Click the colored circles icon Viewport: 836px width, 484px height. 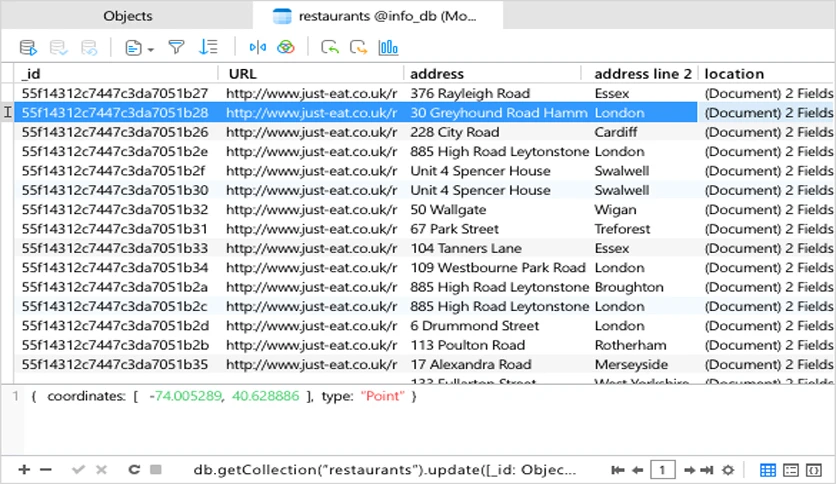pos(286,47)
